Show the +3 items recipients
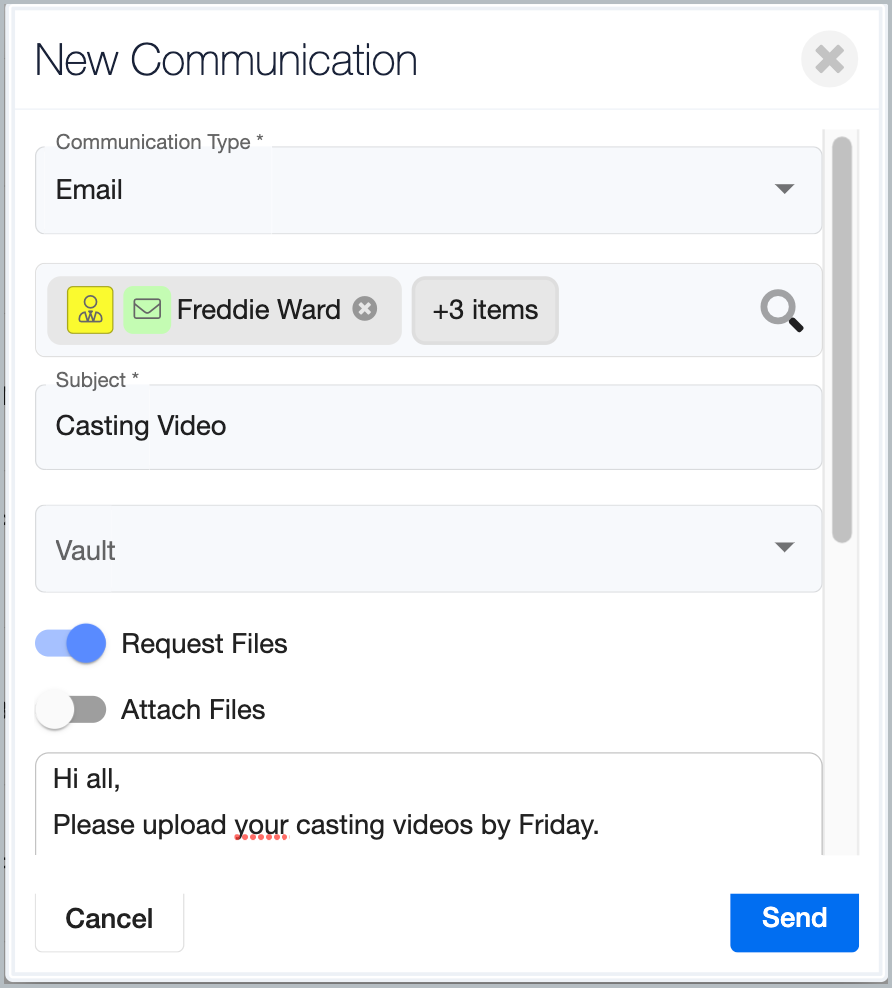This screenshot has height=988, width=892. tap(485, 310)
